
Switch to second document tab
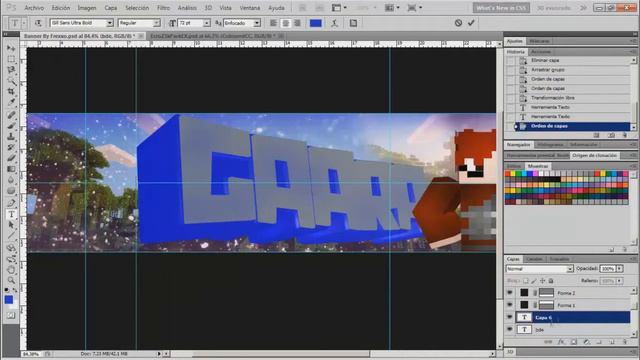tap(216, 36)
